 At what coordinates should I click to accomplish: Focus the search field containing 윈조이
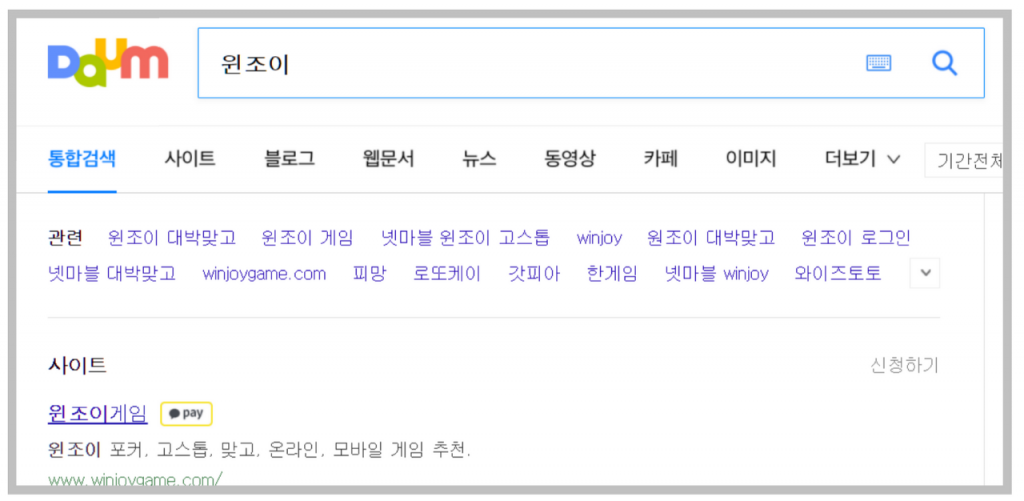(591, 63)
